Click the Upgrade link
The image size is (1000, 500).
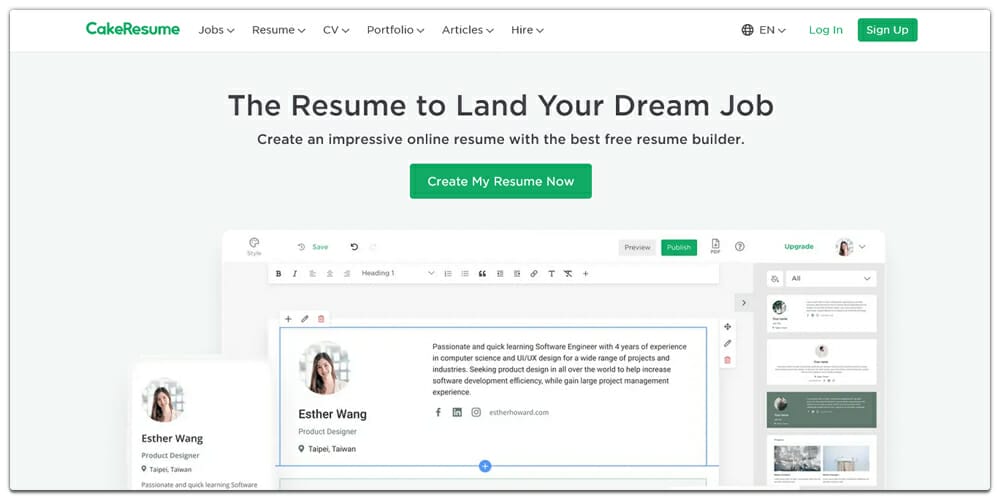pyautogui.click(x=798, y=247)
